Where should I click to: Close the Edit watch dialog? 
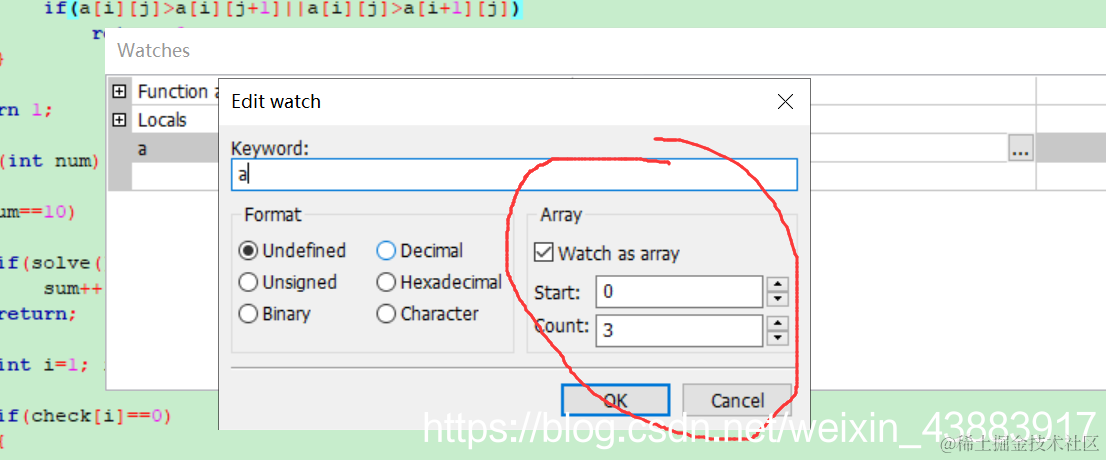point(785,102)
